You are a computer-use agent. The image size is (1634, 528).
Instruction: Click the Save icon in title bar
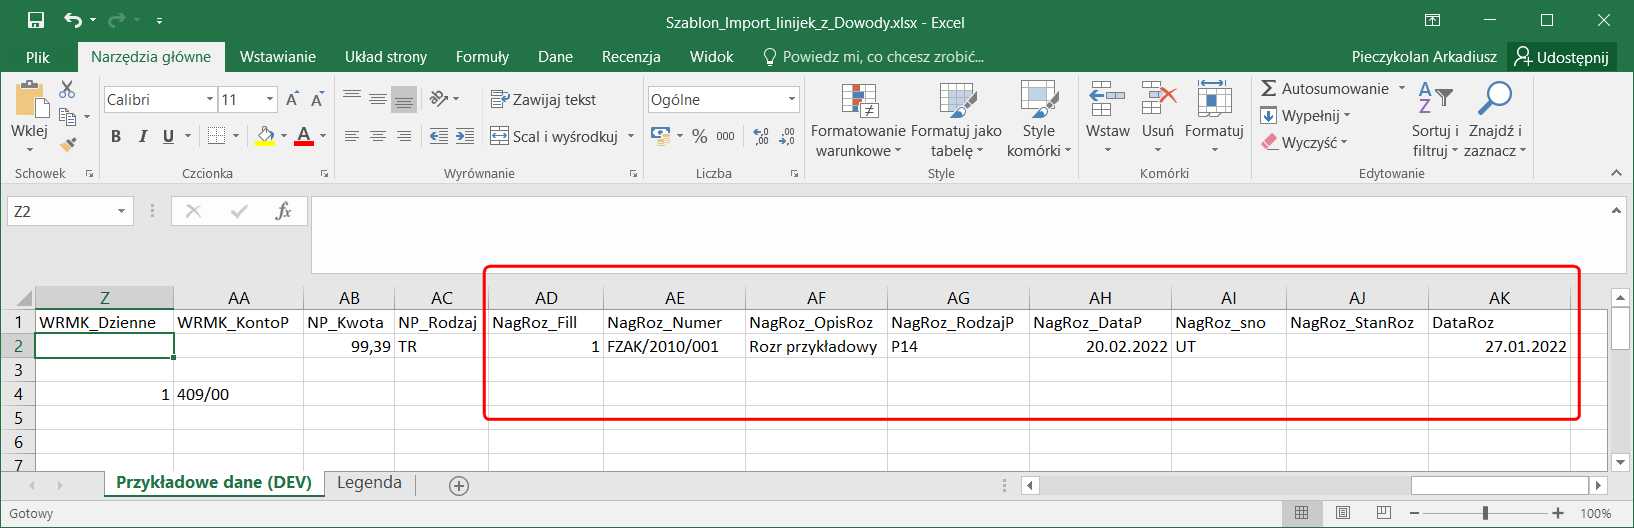click(36, 20)
